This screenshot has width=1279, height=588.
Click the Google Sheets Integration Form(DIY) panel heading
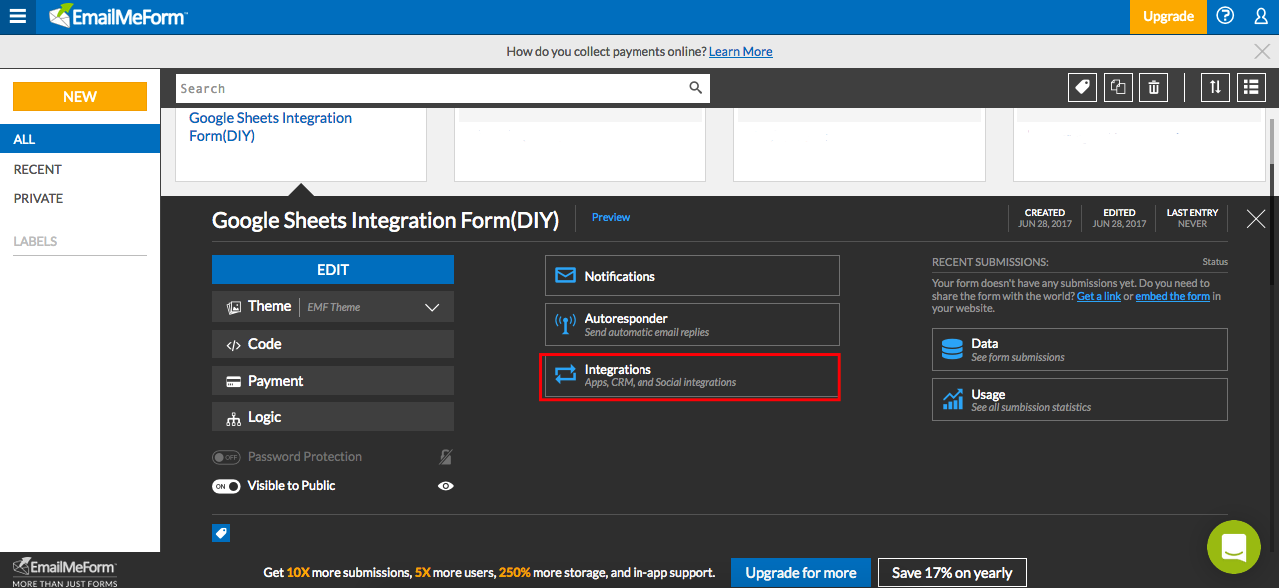[x=385, y=220]
